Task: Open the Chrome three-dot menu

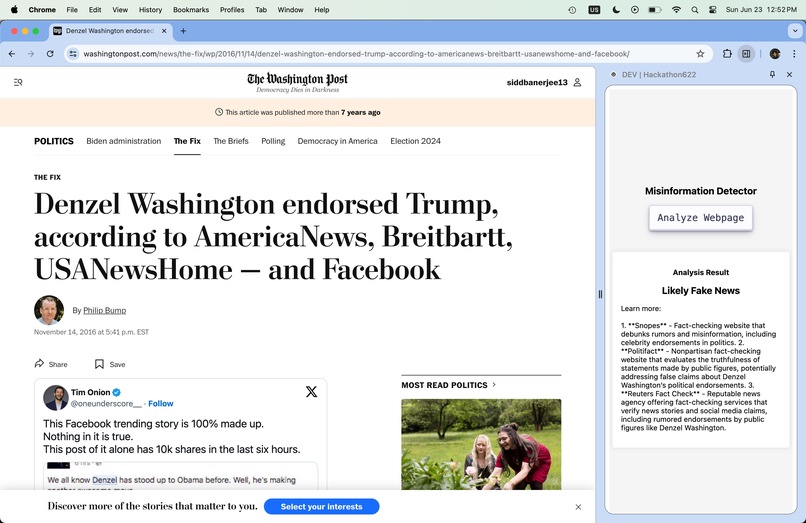Action: click(794, 53)
